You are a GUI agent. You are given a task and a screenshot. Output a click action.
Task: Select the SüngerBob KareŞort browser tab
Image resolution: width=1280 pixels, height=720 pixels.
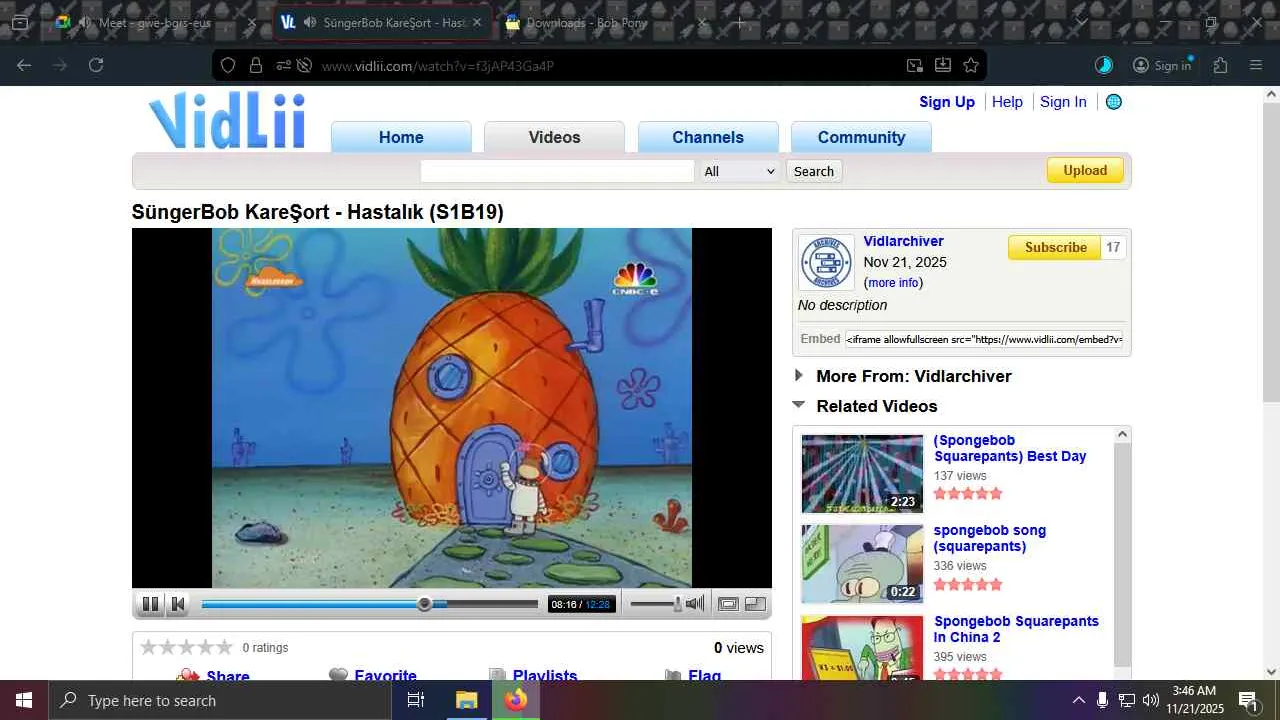coord(384,22)
